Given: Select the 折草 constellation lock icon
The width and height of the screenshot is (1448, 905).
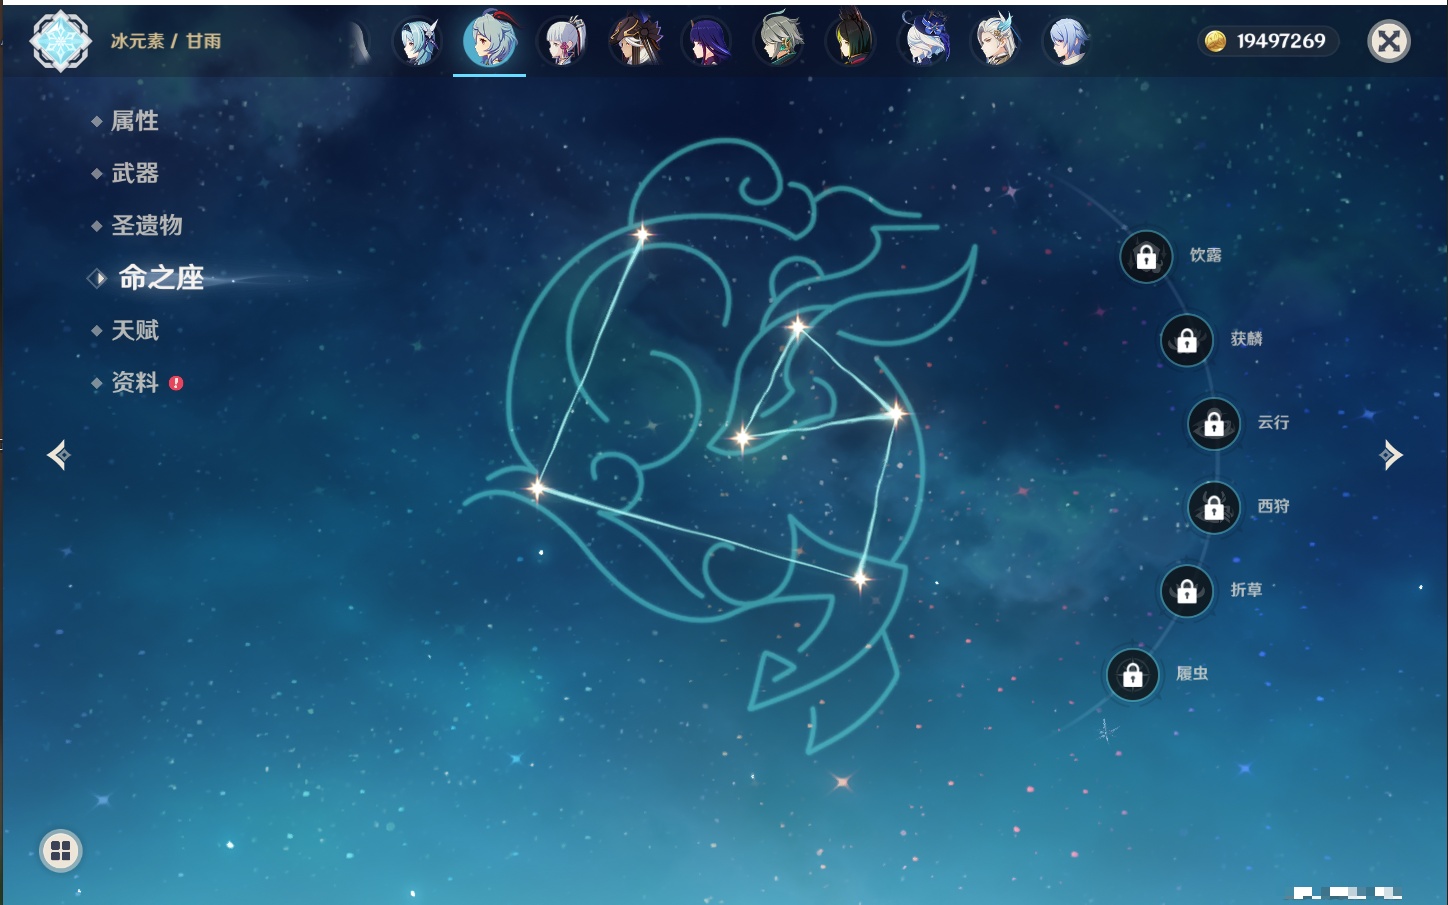Looking at the screenshot, I should click(x=1187, y=592).
